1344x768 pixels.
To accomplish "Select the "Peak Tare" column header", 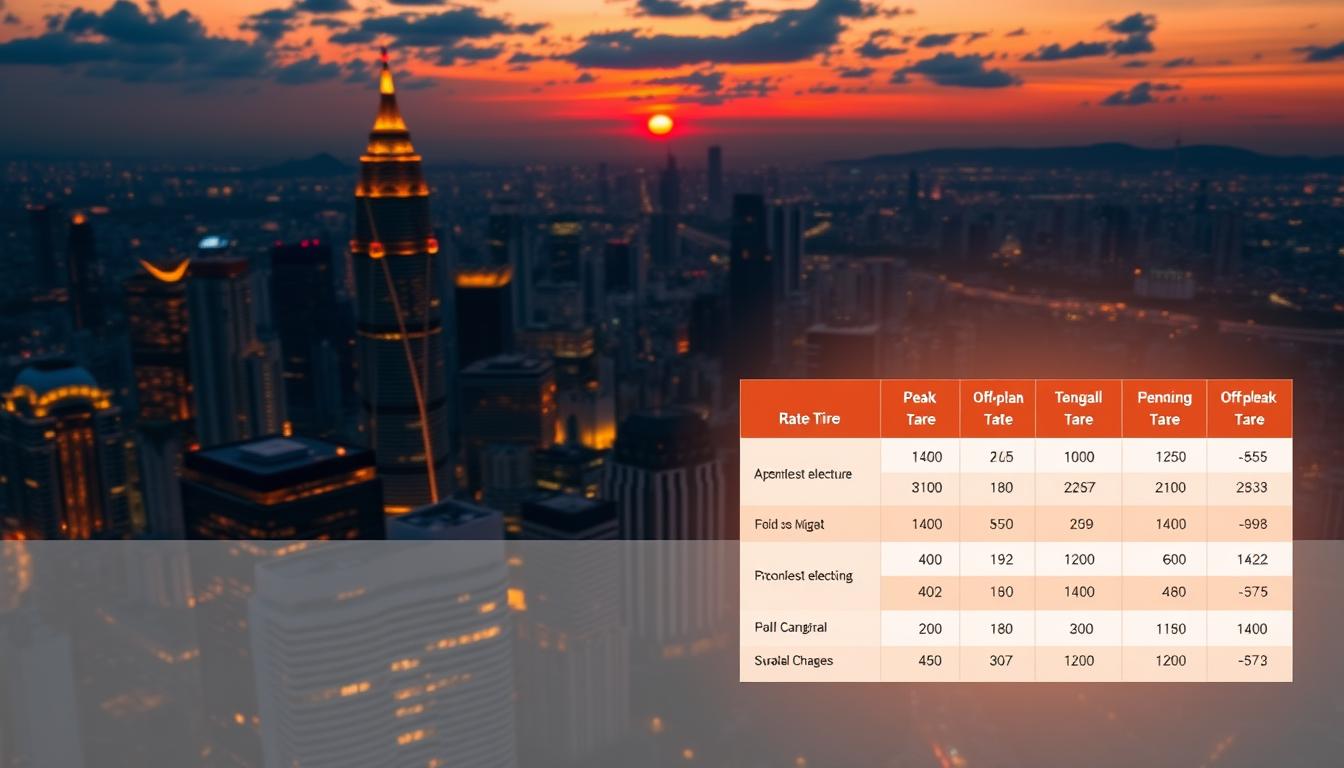I will (x=920, y=408).
